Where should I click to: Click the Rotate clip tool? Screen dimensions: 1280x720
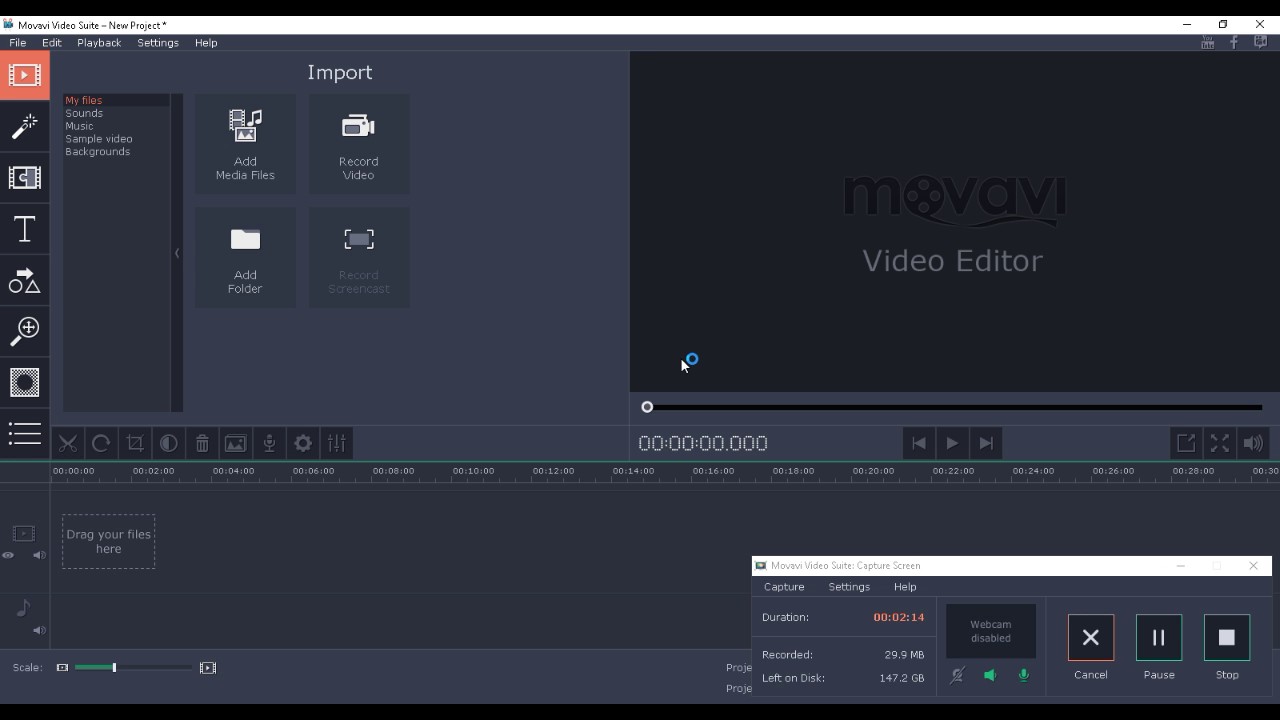click(x=101, y=443)
